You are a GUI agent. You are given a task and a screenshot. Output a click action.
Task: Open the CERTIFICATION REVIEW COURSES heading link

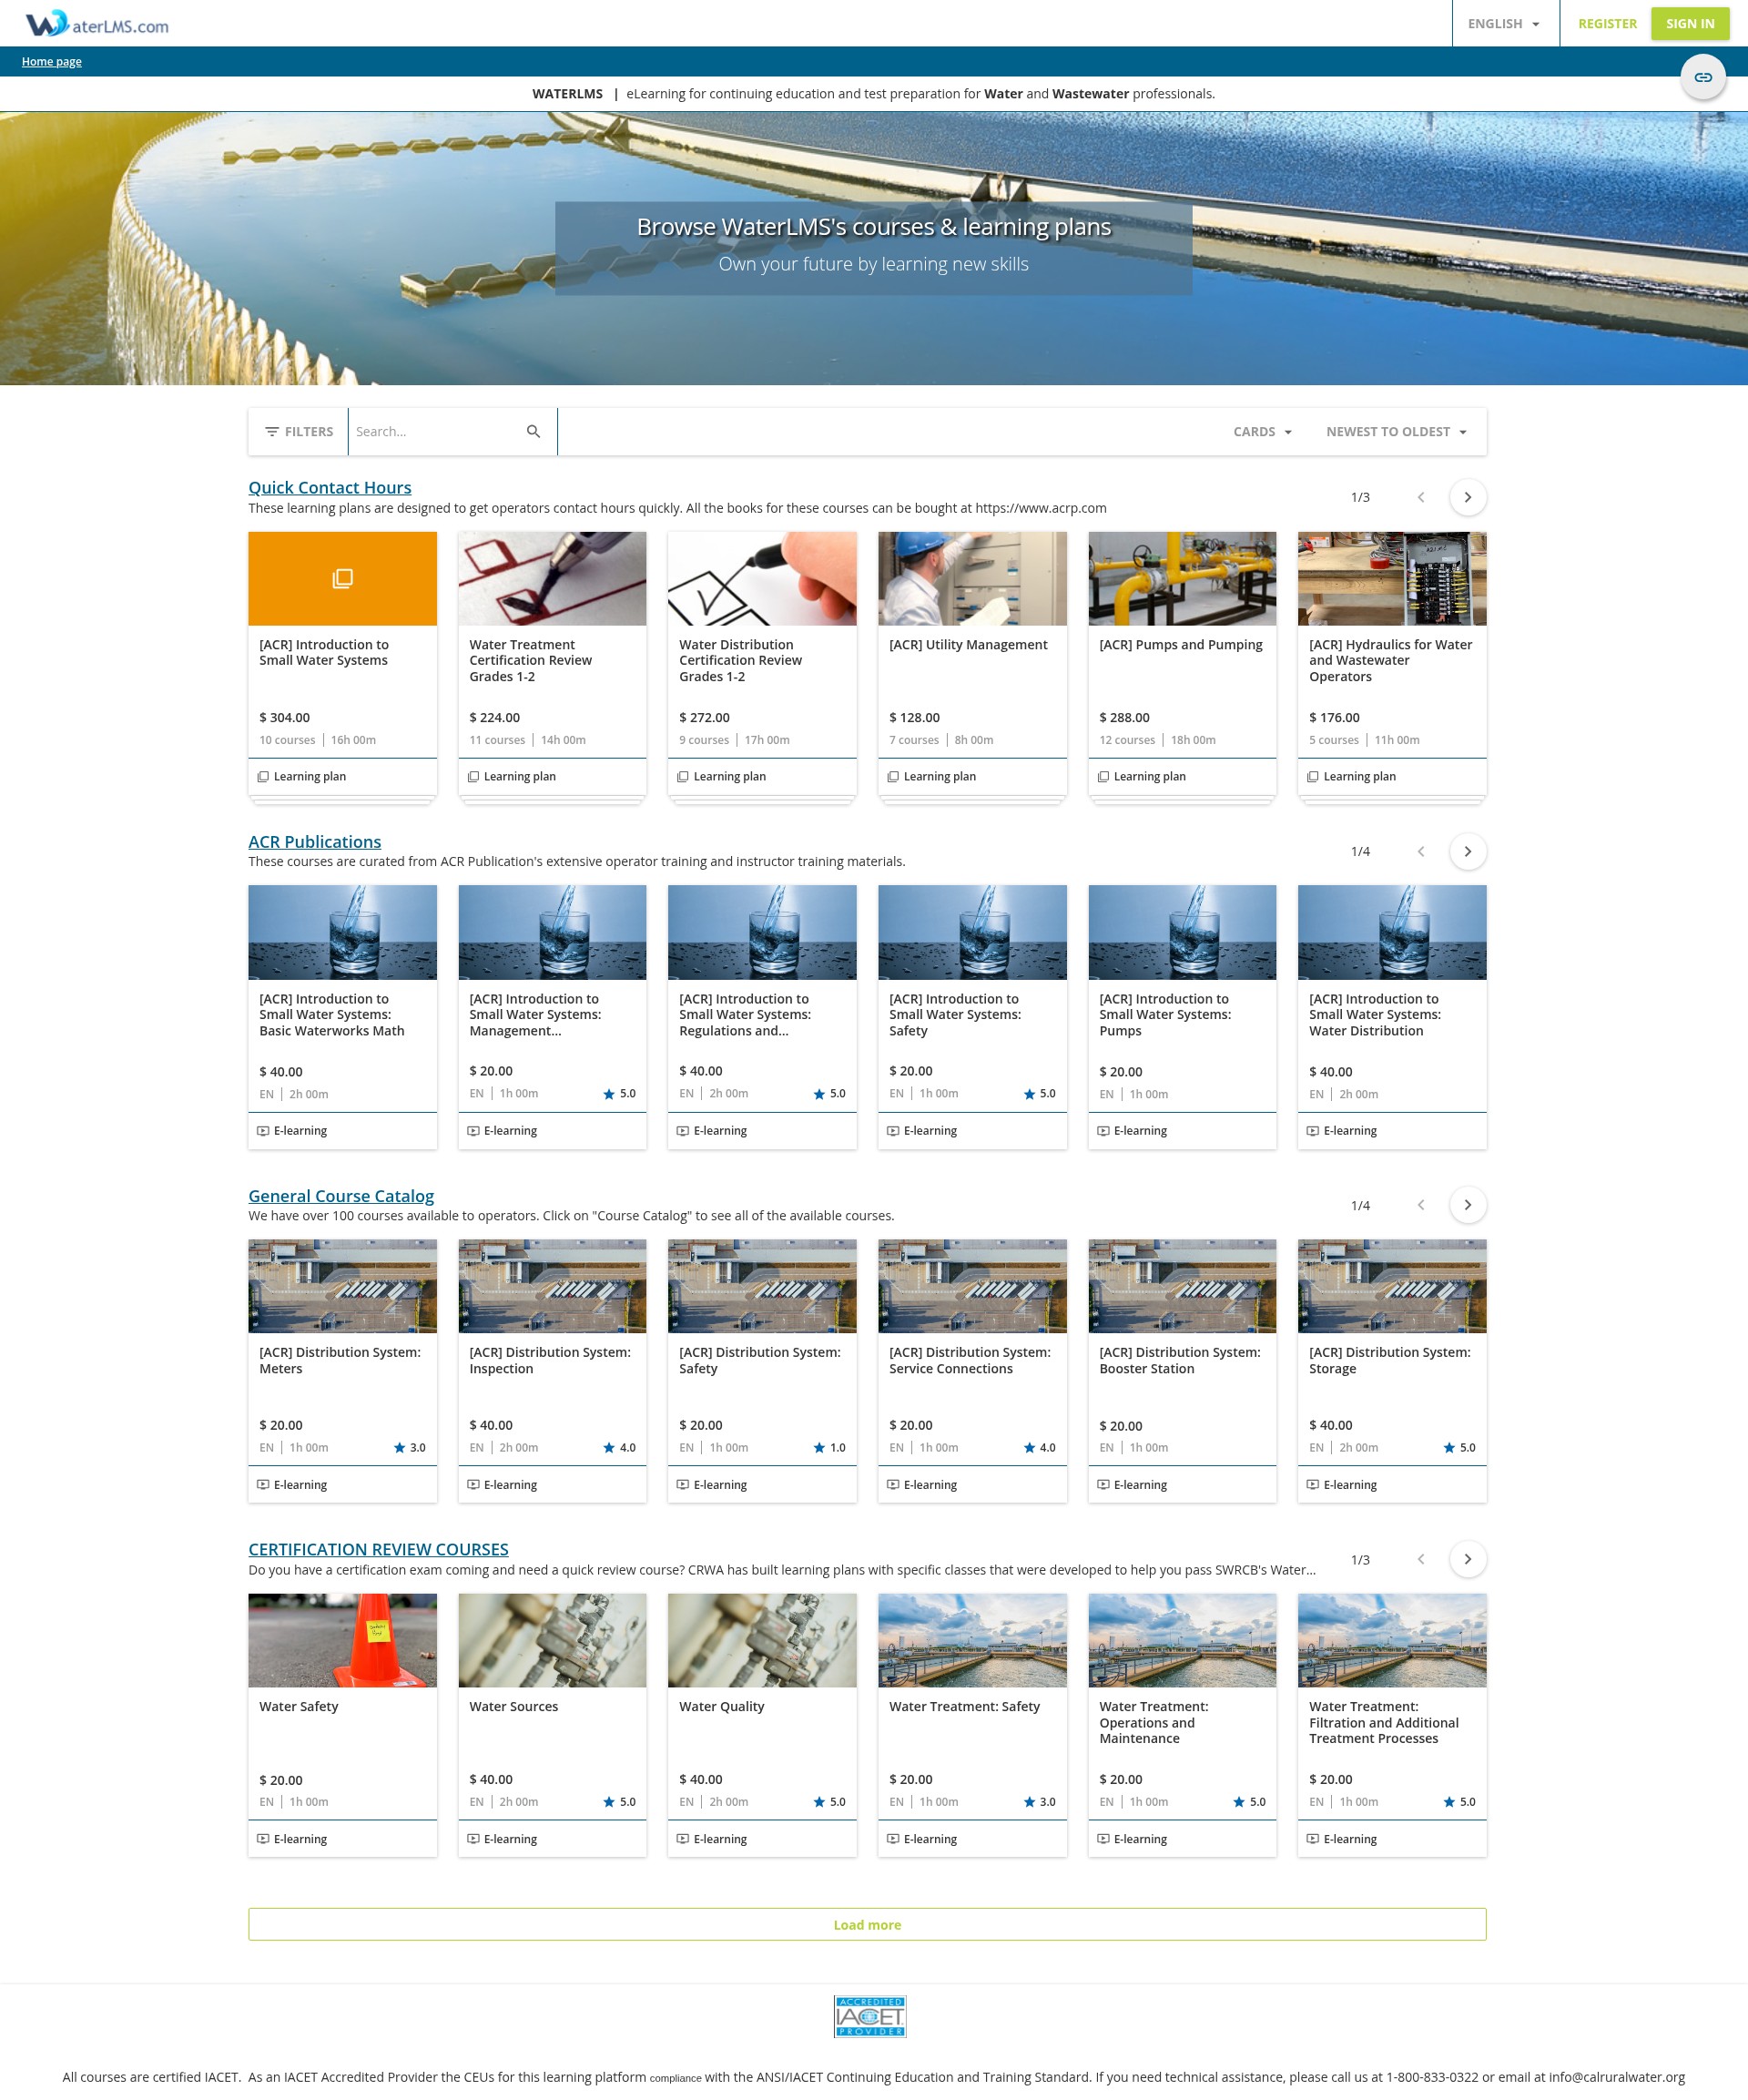point(378,1549)
